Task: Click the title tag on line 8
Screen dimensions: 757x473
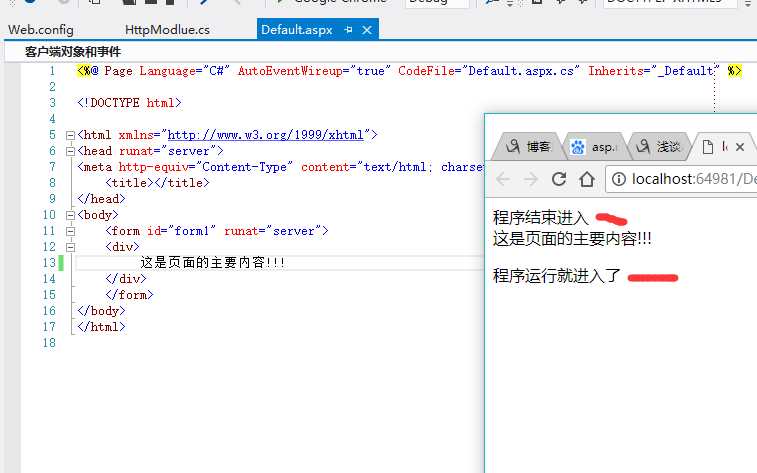Action: click(157, 183)
